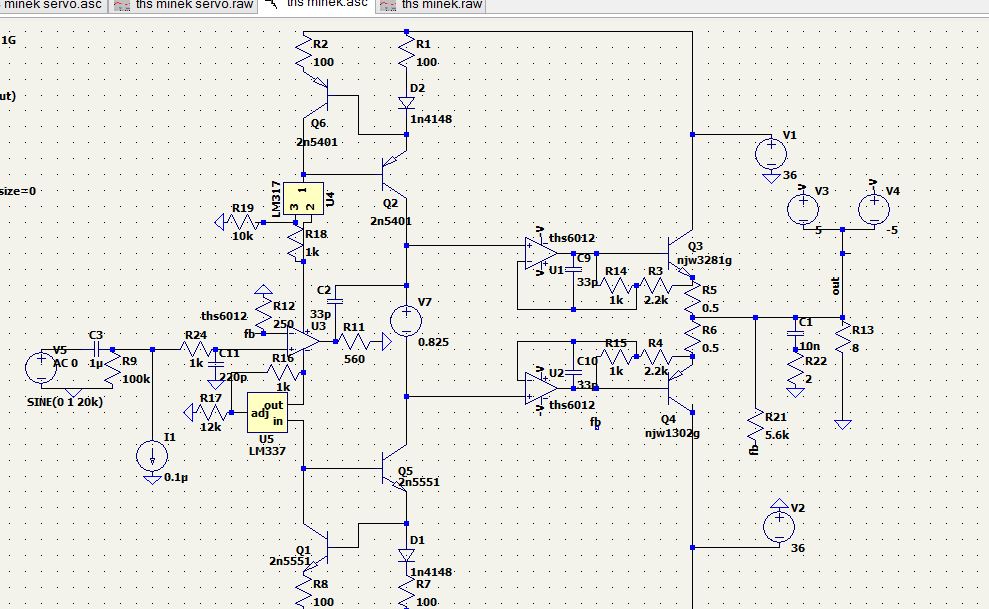Click the 'fb' label below R21
This screenshot has height=609, width=989.
pyautogui.click(x=753, y=450)
